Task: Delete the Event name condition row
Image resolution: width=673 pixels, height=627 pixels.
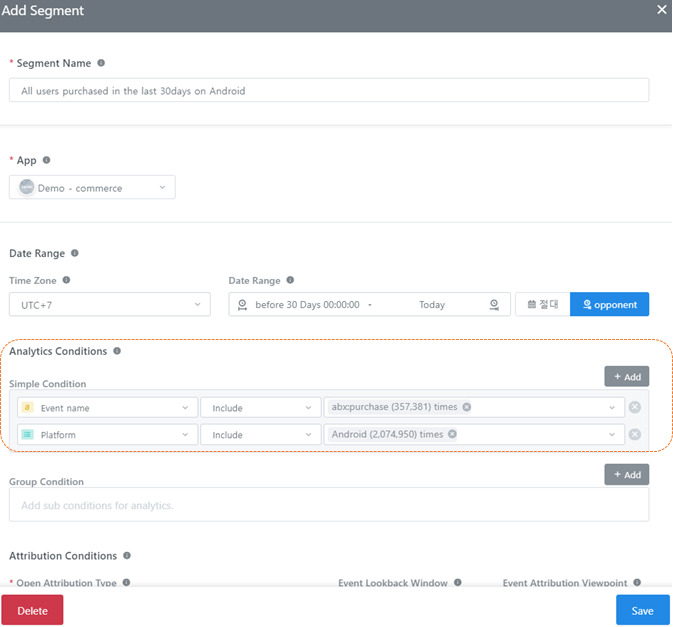Action: pos(635,407)
